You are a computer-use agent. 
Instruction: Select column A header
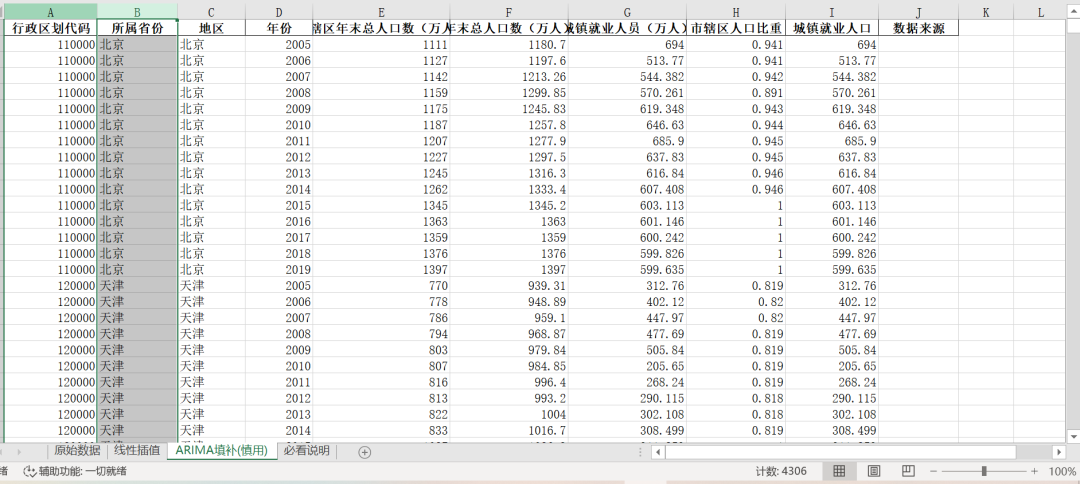[x=50, y=12]
